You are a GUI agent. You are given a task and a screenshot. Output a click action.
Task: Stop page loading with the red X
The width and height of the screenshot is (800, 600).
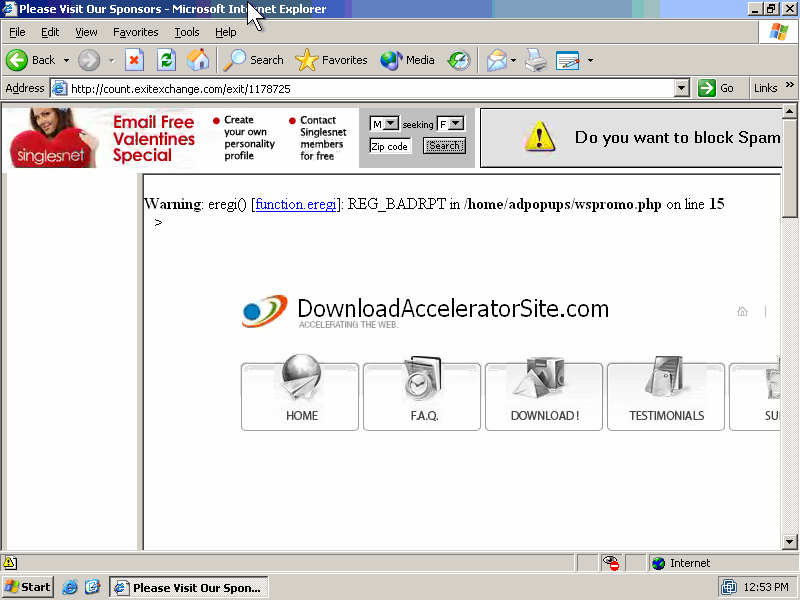click(x=134, y=60)
